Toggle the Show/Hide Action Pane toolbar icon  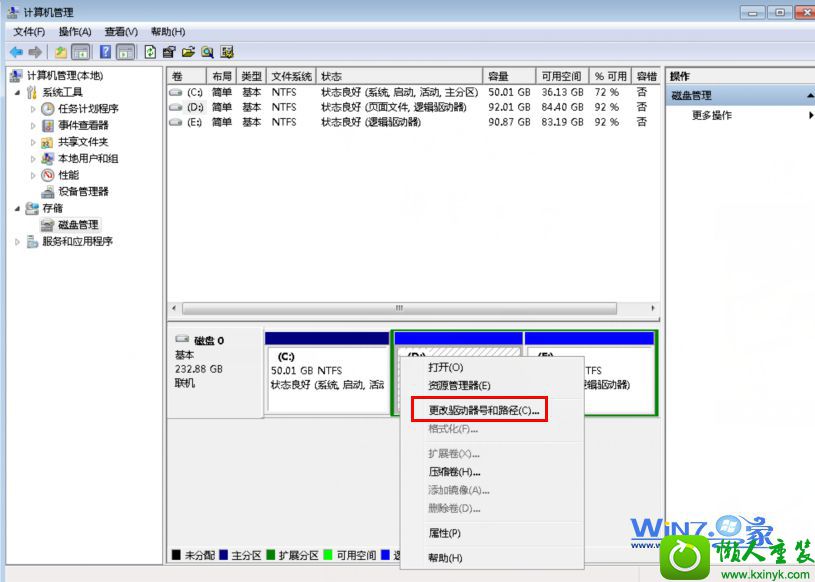[125, 52]
